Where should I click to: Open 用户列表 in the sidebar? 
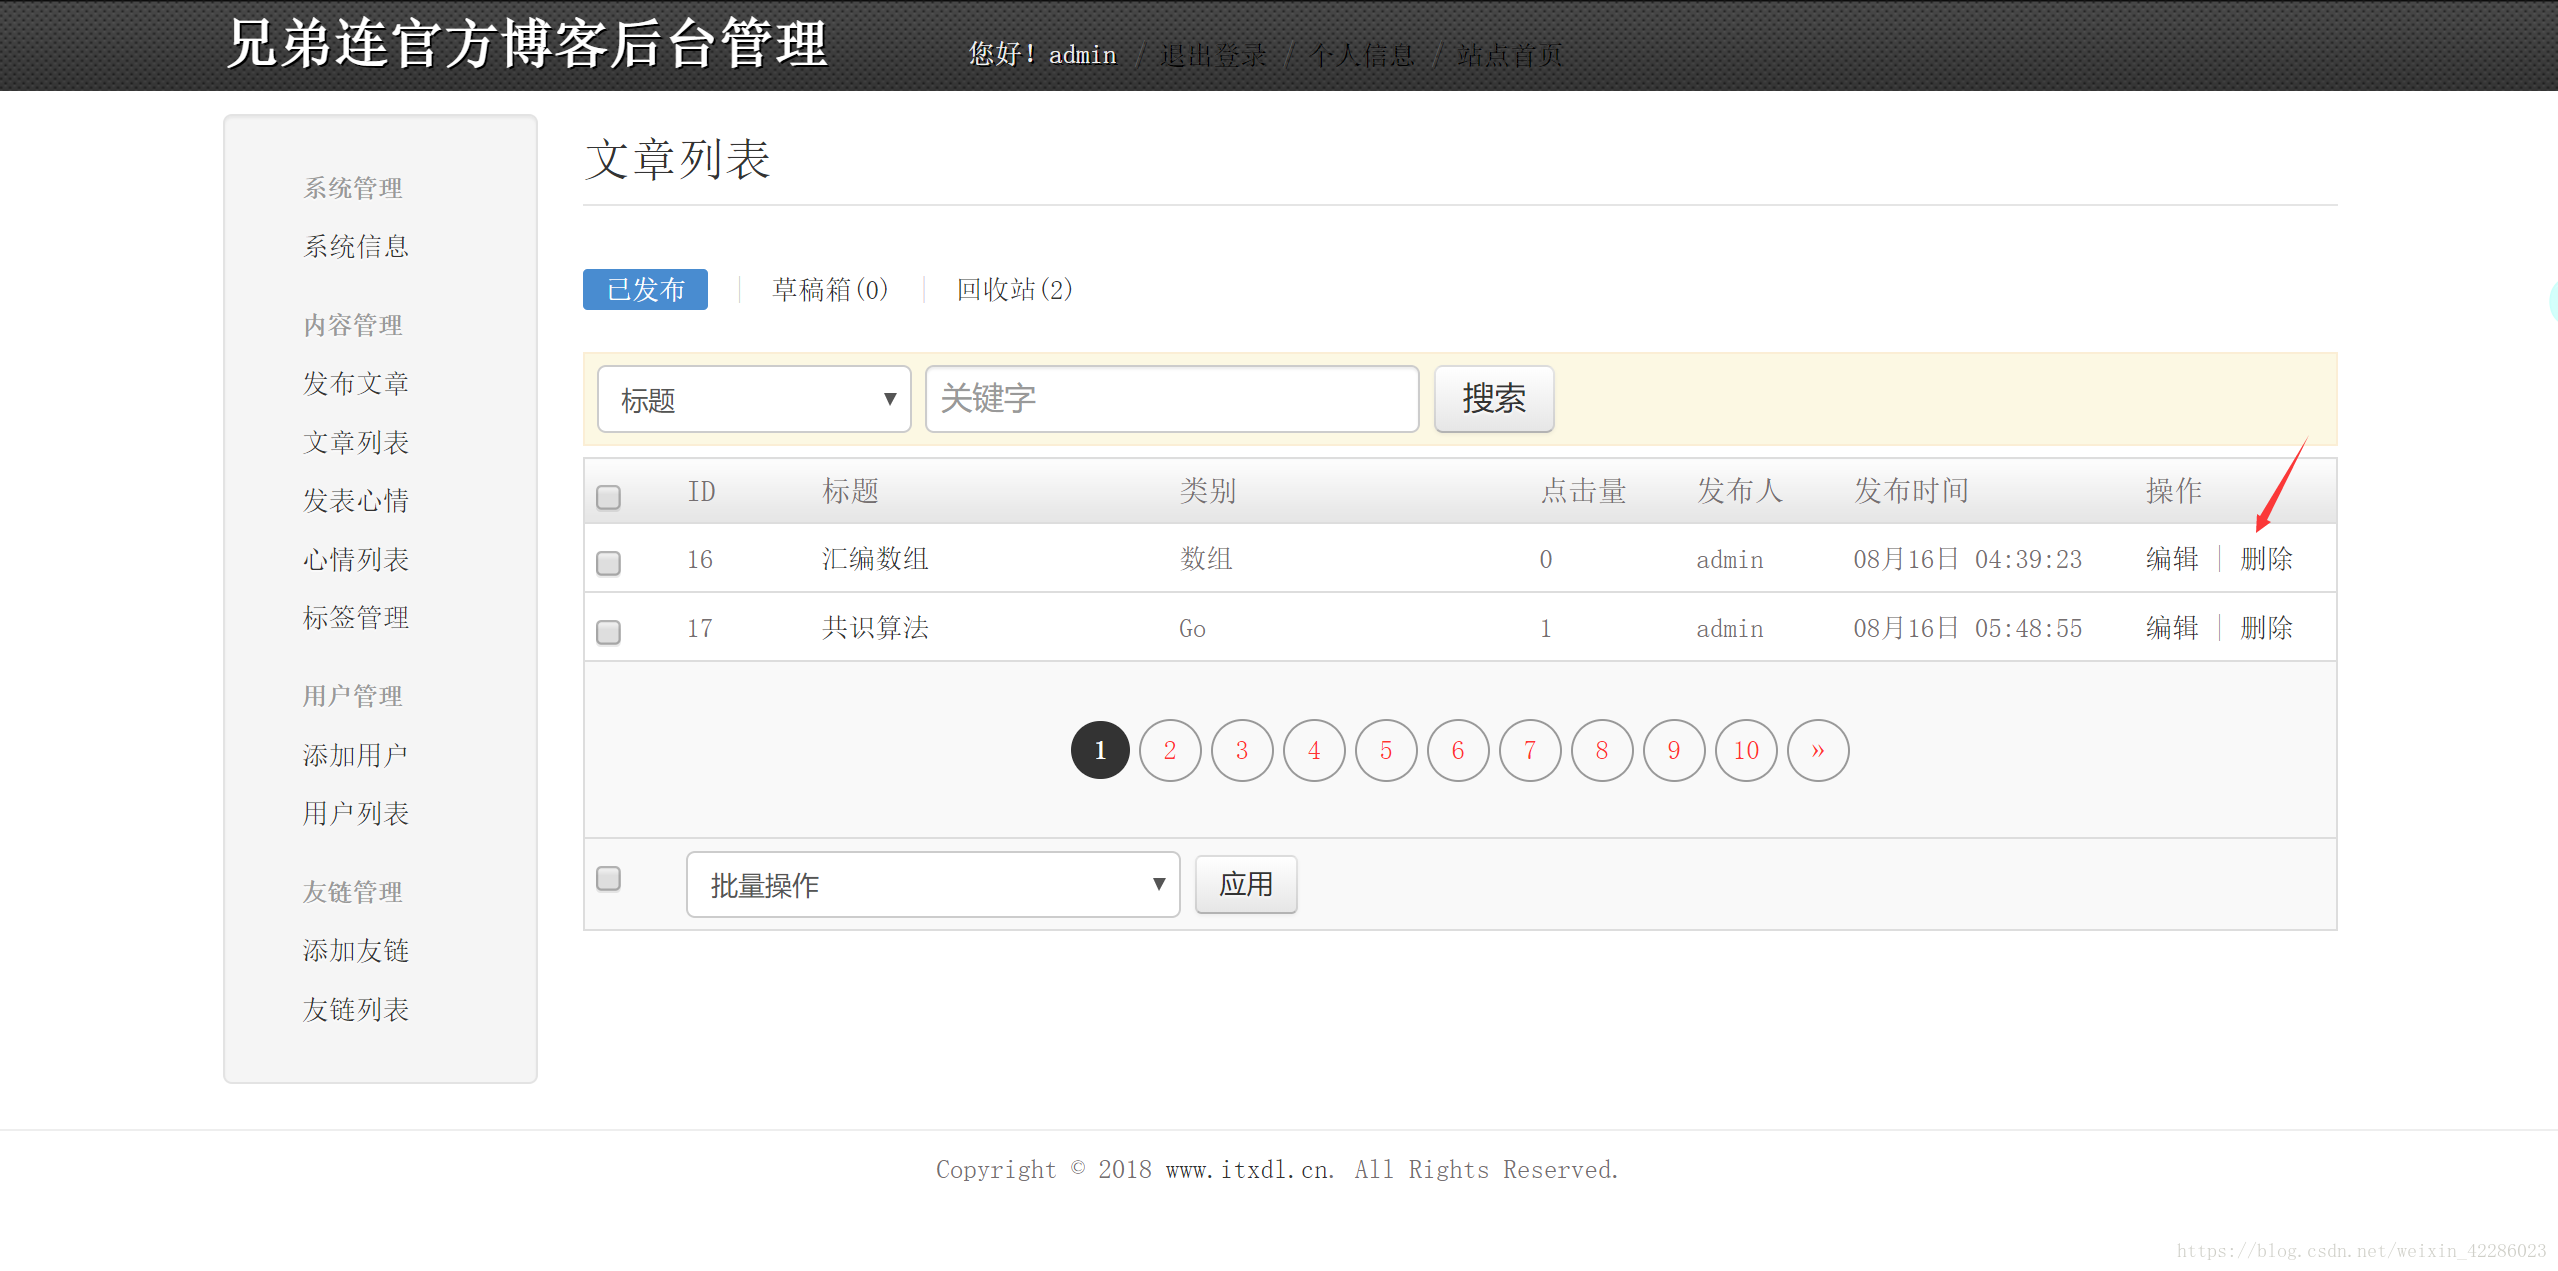(356, 813)
